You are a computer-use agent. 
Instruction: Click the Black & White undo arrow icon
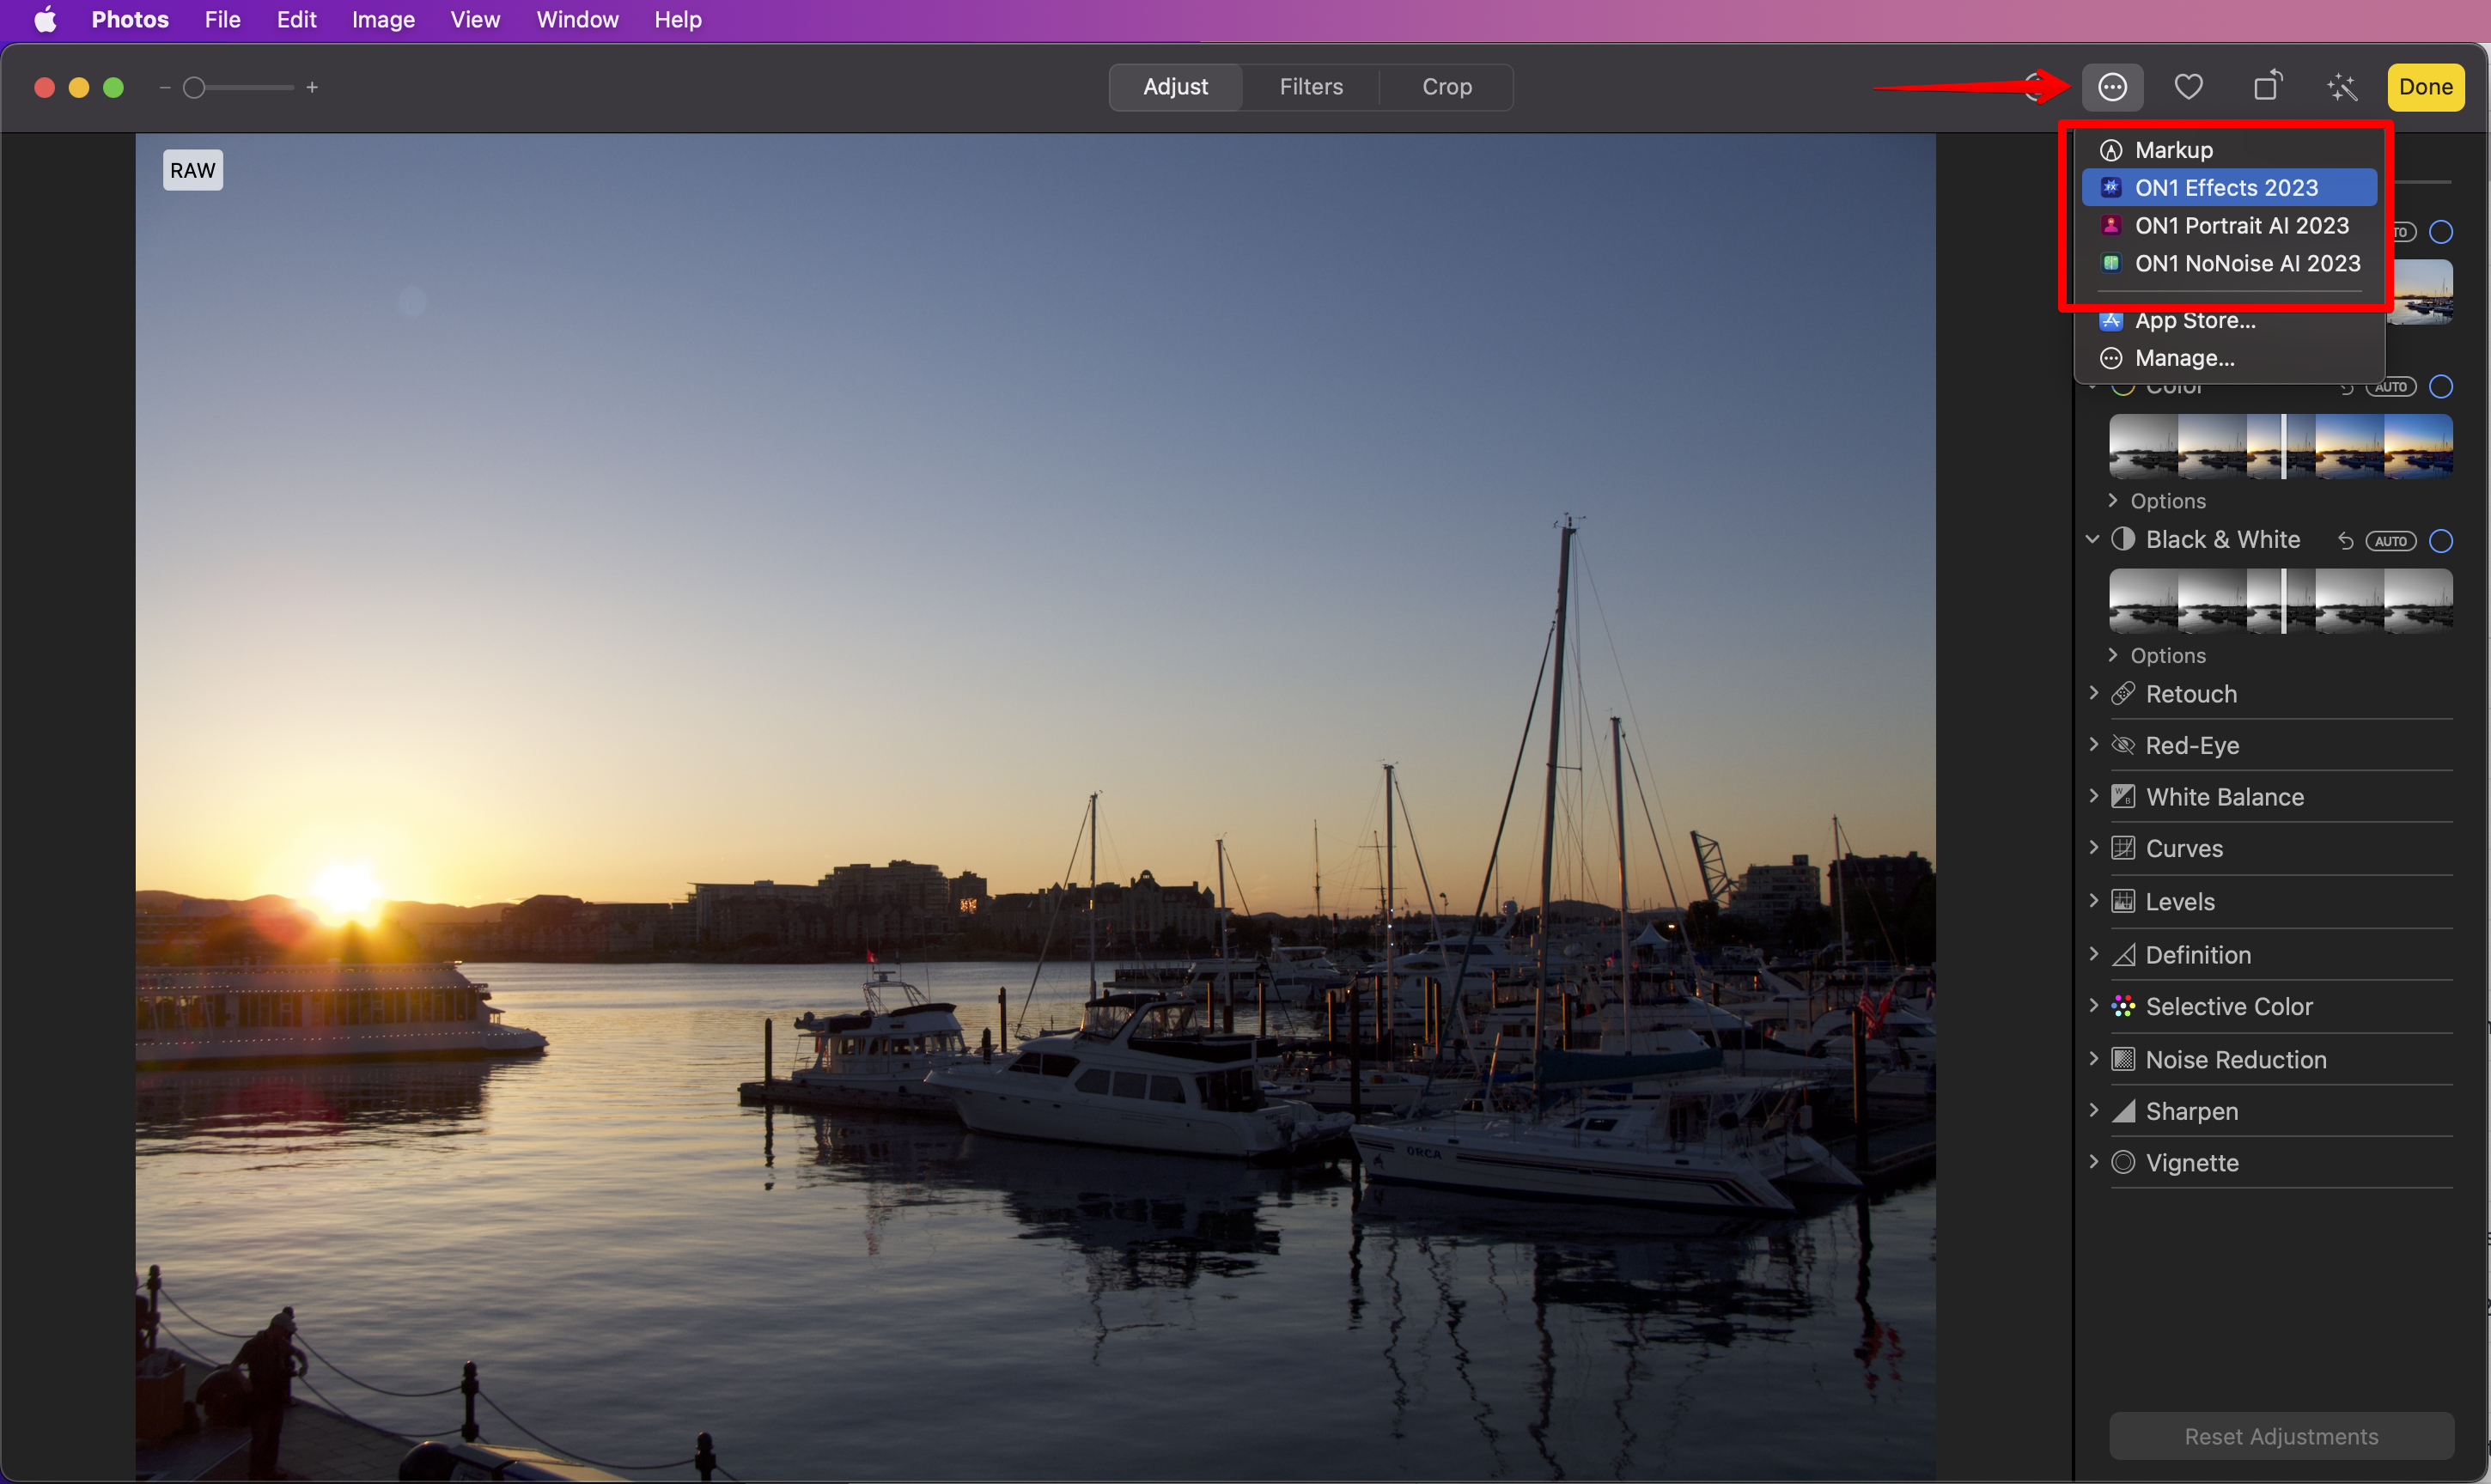[2345, 541]
